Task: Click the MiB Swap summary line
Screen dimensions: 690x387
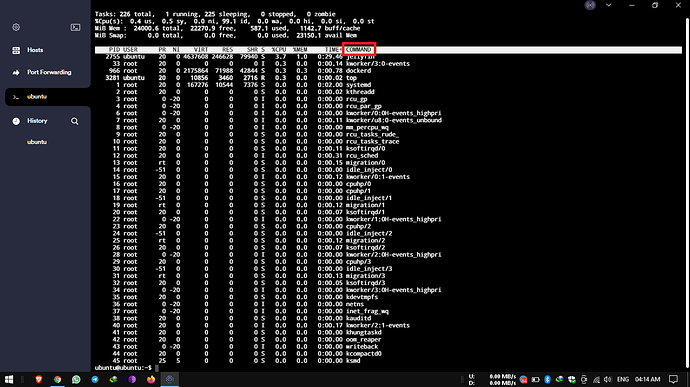Action: tap(226, 35)
